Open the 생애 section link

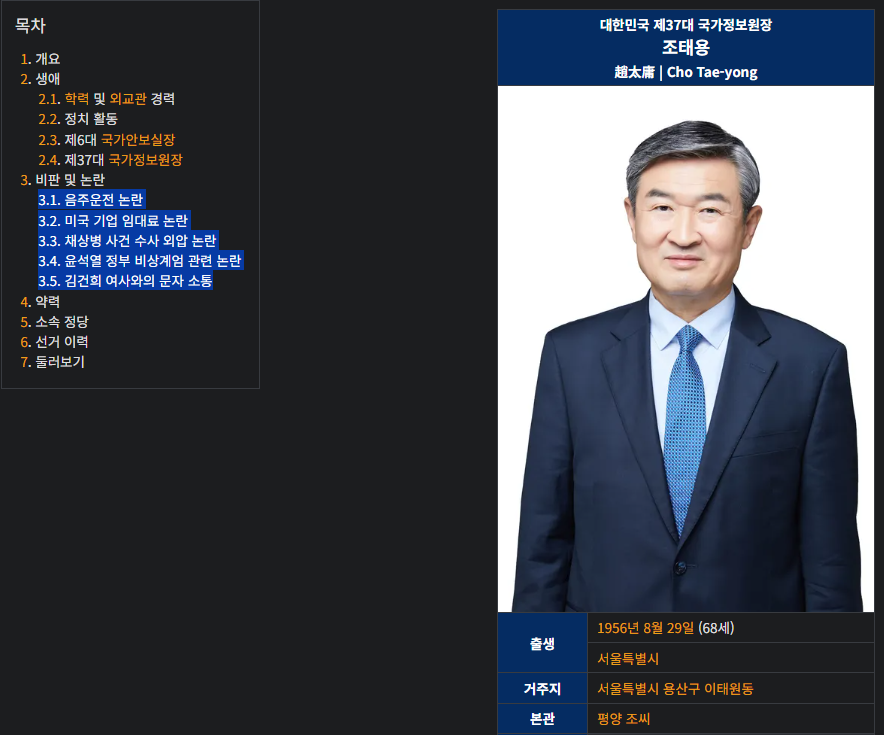[x=49, y=79]
